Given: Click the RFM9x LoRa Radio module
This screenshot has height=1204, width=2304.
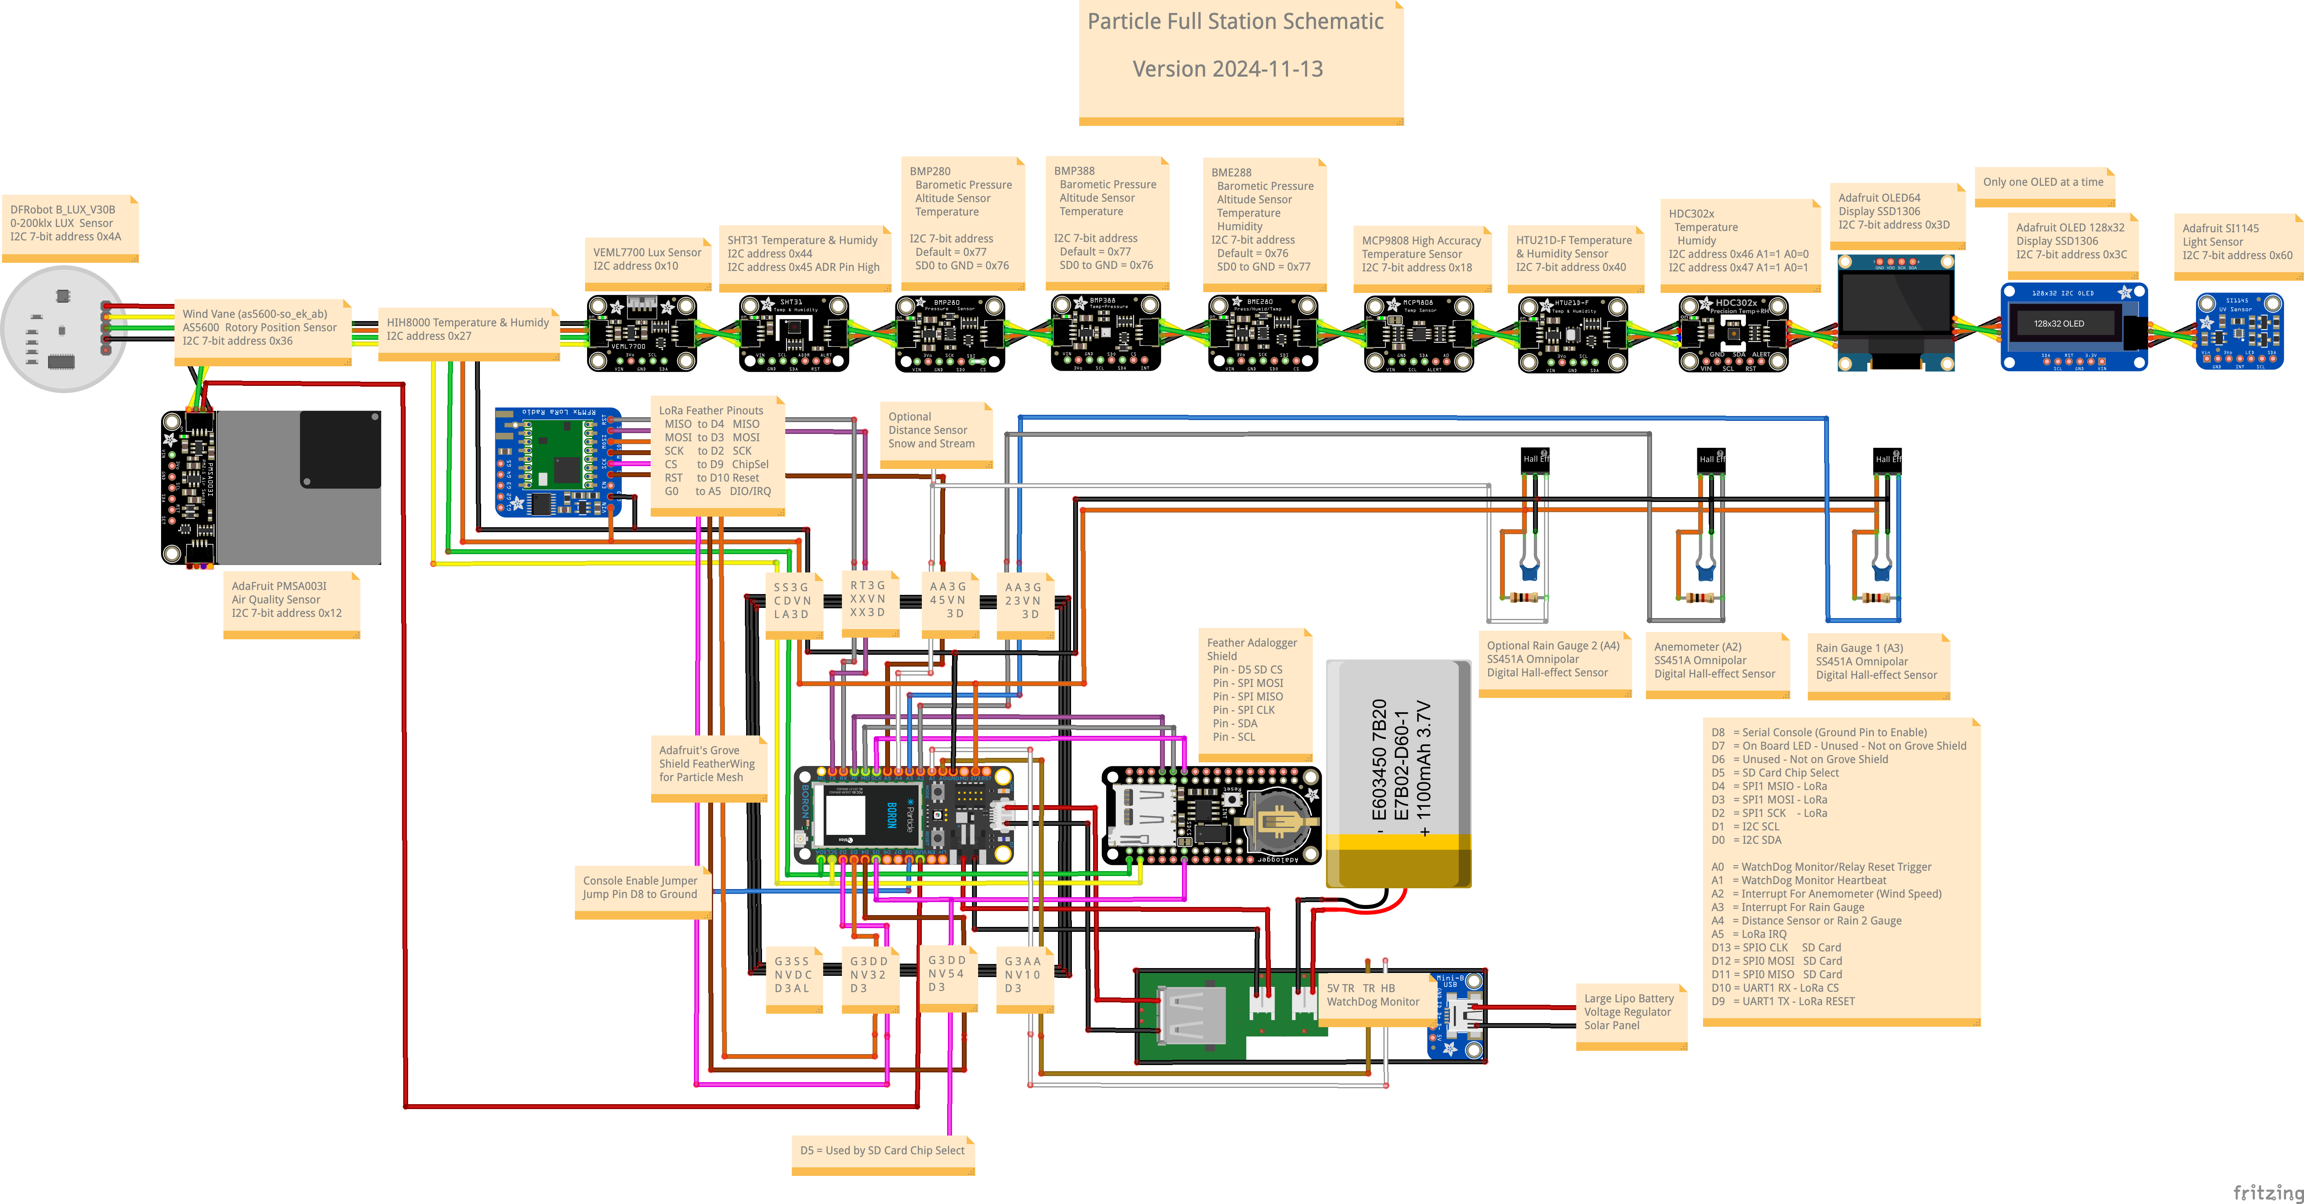Looking at the screenshot, I should (557, 462).
